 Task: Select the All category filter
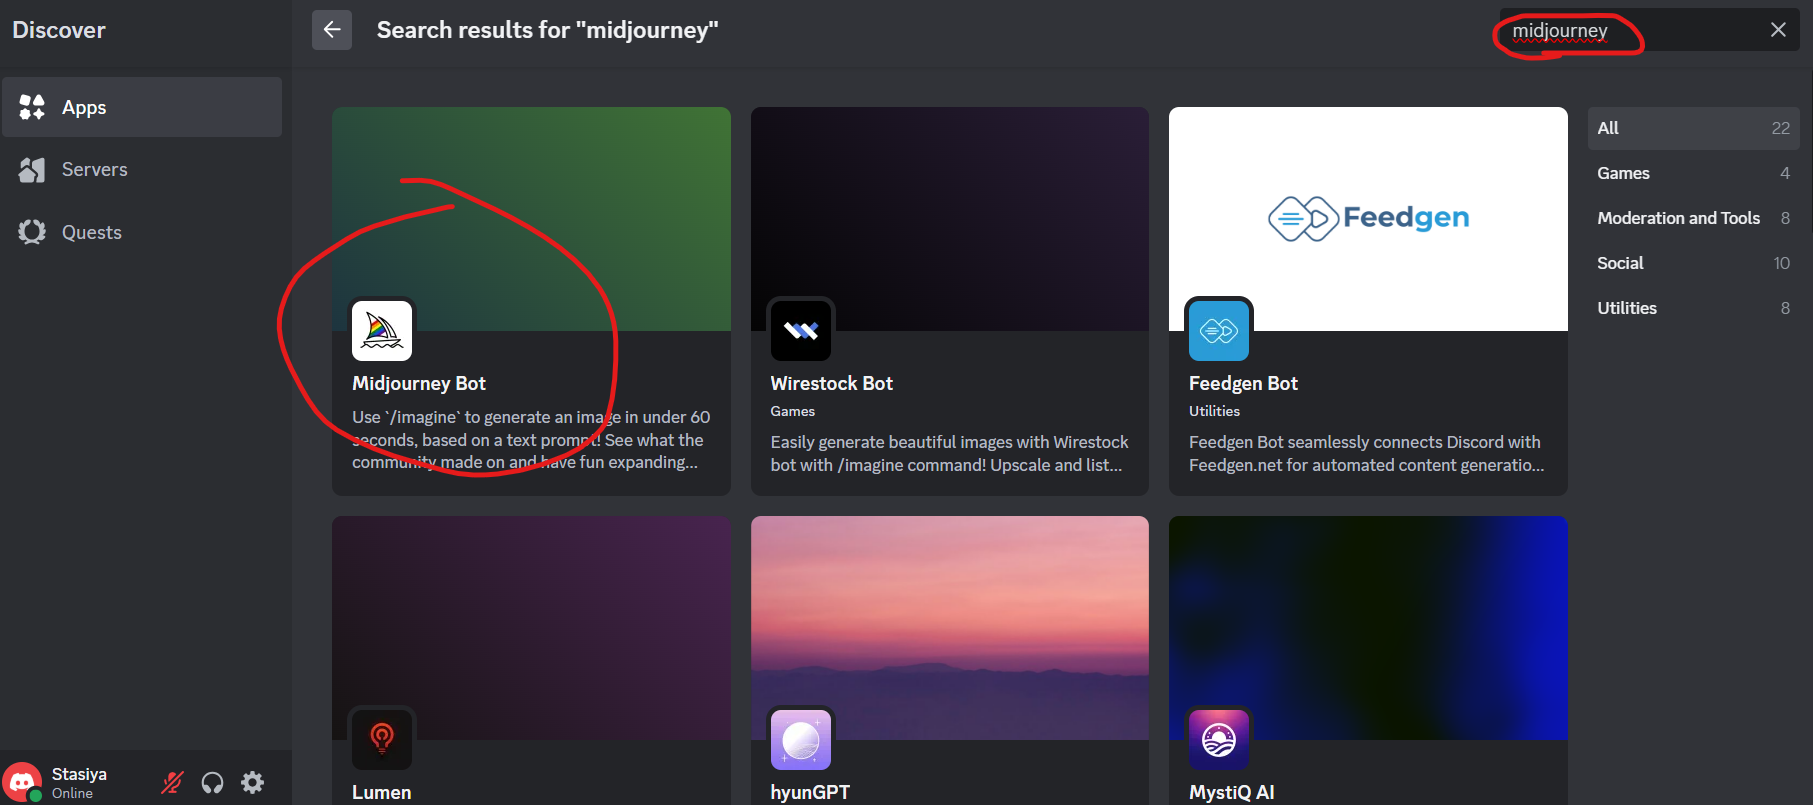[1693, 128]
